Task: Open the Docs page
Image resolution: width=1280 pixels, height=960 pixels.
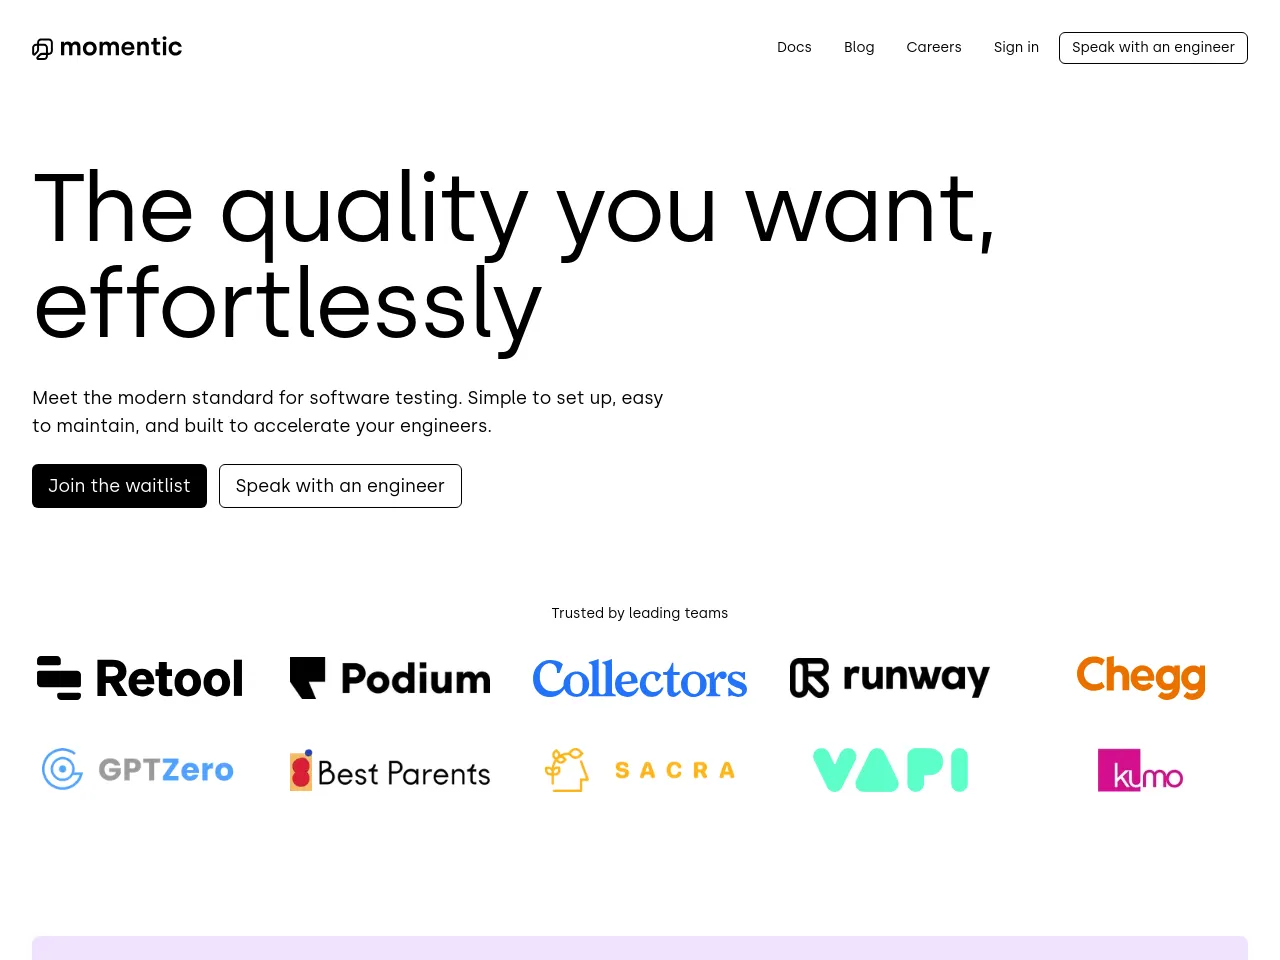Action: click(794, 47)
